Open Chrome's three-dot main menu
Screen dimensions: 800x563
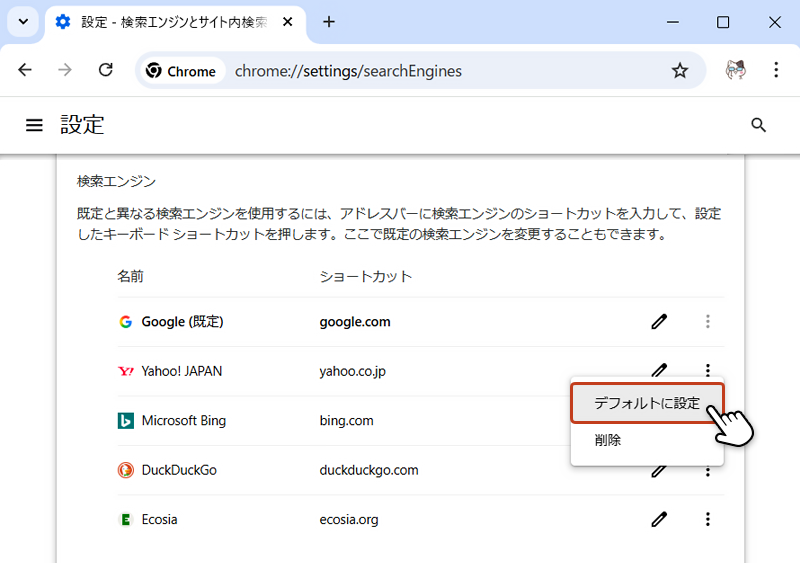(x=776, y=70)
